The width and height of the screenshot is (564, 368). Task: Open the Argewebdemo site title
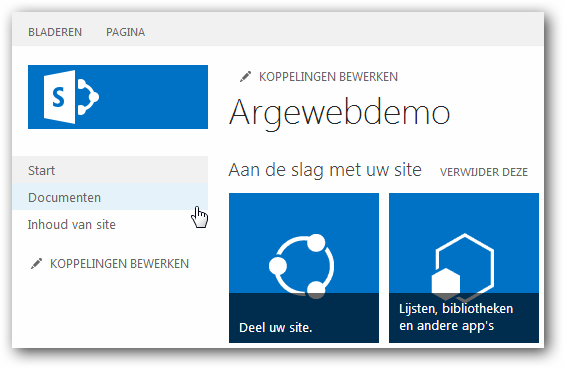pyautogui.click(x=340, y=113)
